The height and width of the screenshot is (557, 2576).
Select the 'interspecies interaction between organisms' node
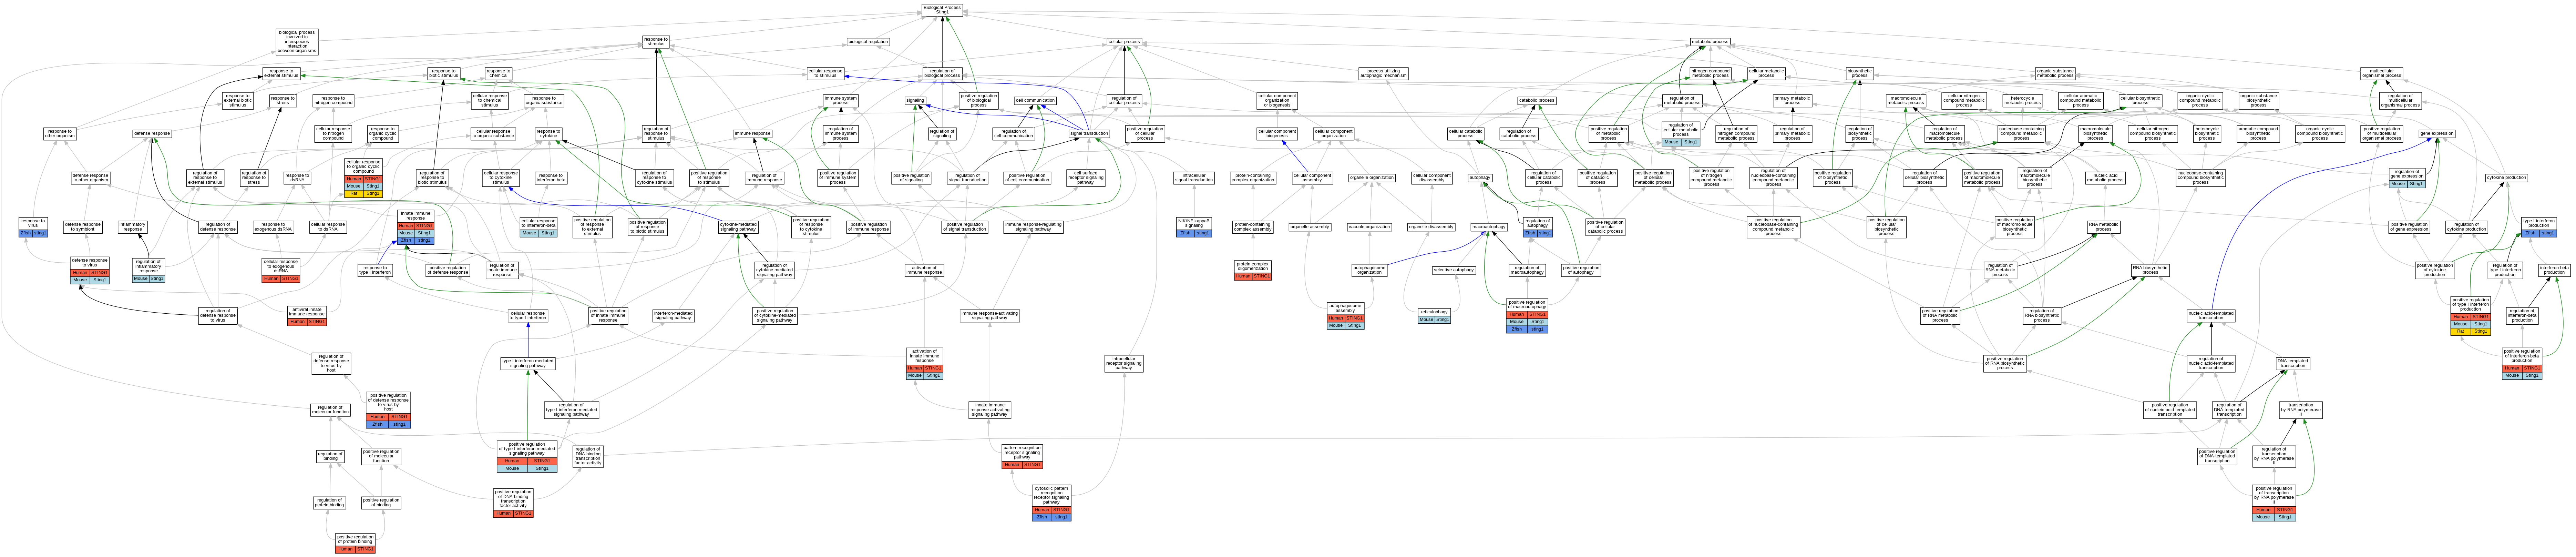(297, 42)
